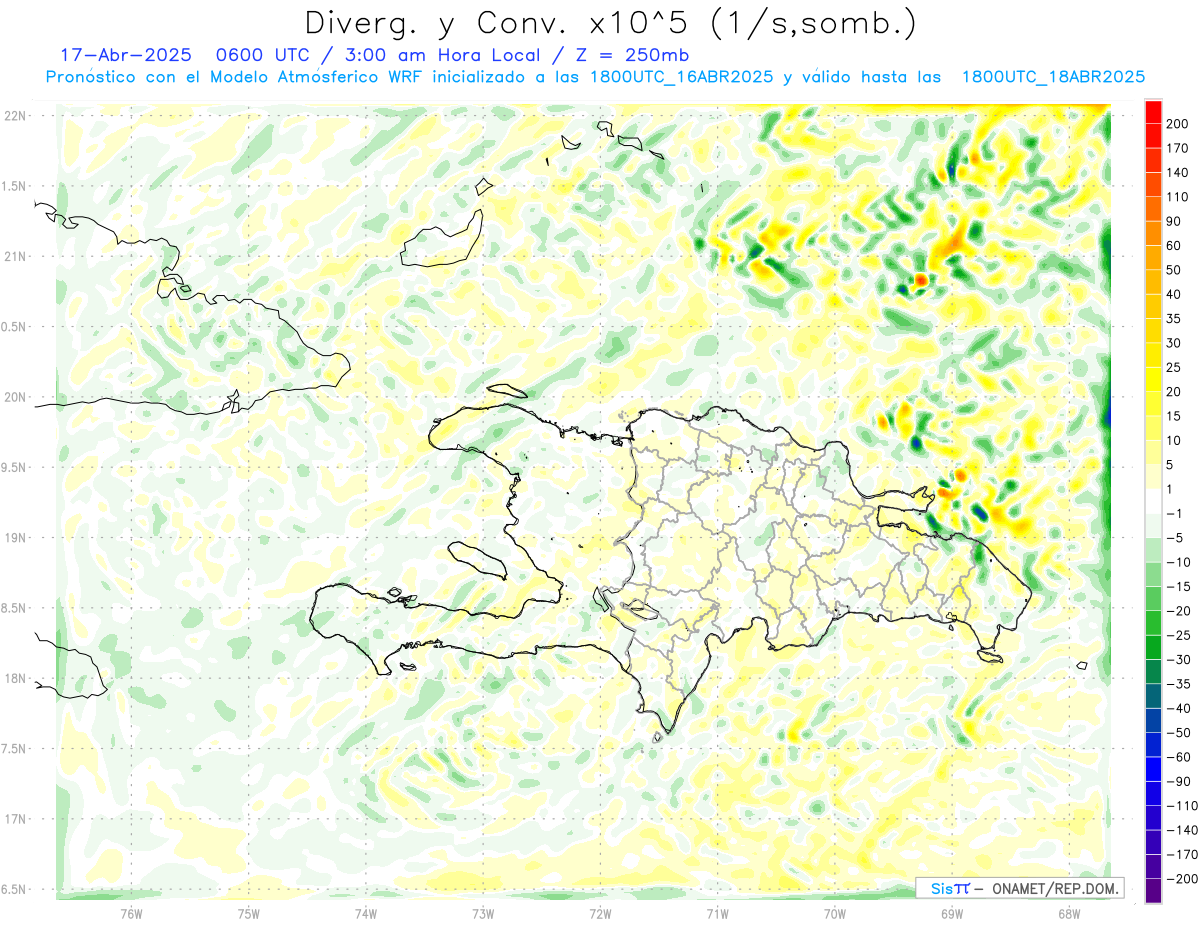Click the '76W' longitude label
Viewport: 1200px width, 927px height.
point(131,912)
